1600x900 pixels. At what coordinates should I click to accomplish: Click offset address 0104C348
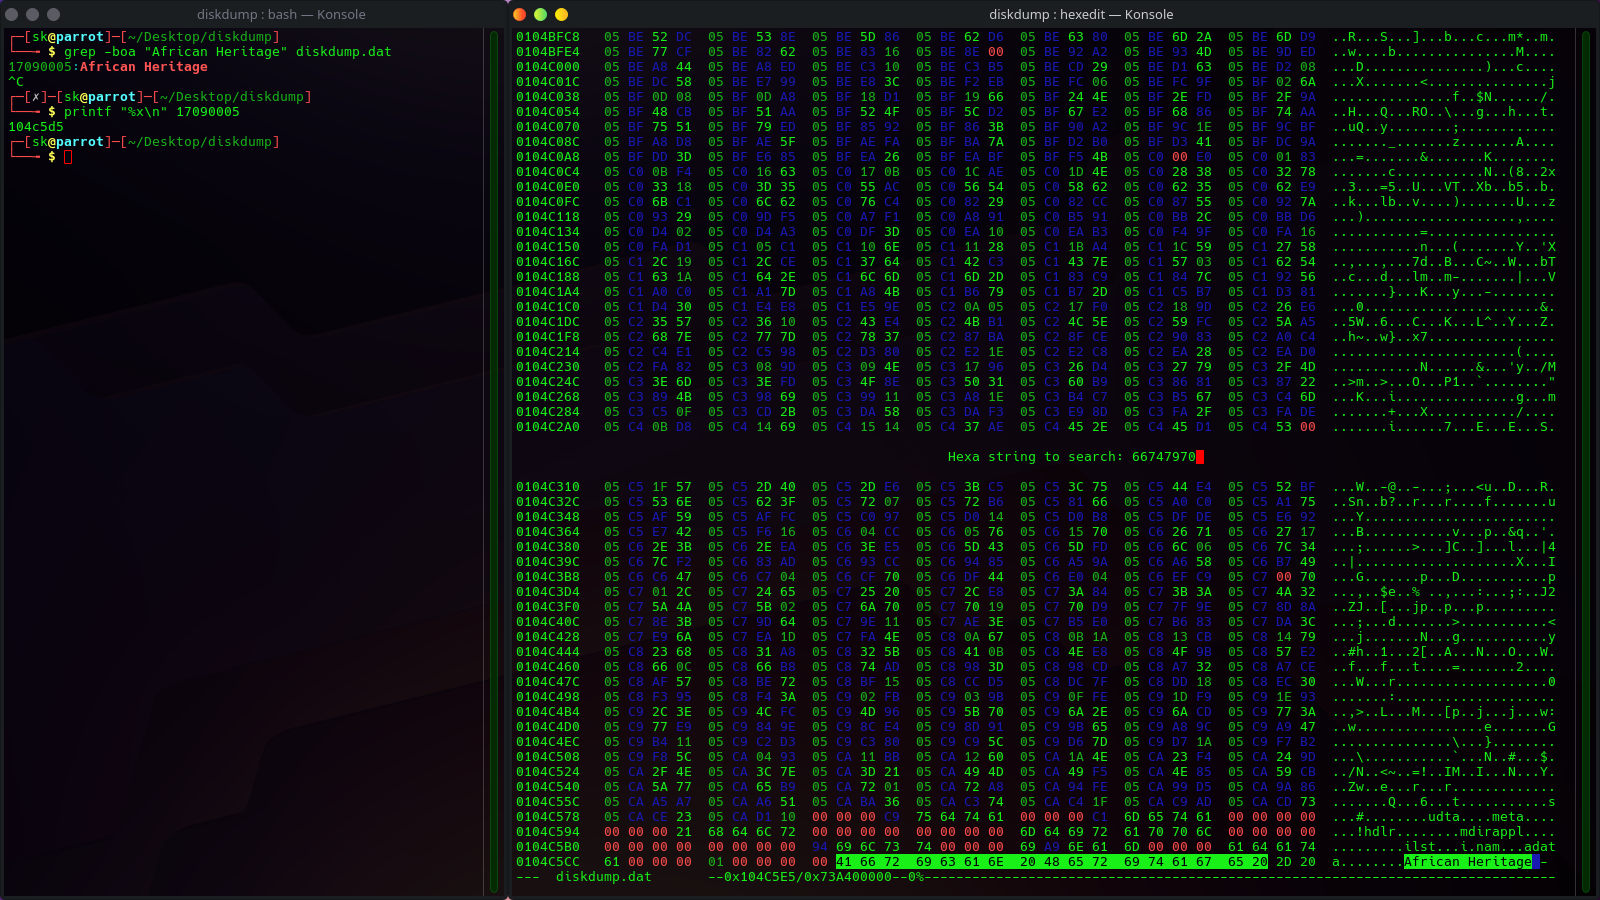[x=548, y=517]
